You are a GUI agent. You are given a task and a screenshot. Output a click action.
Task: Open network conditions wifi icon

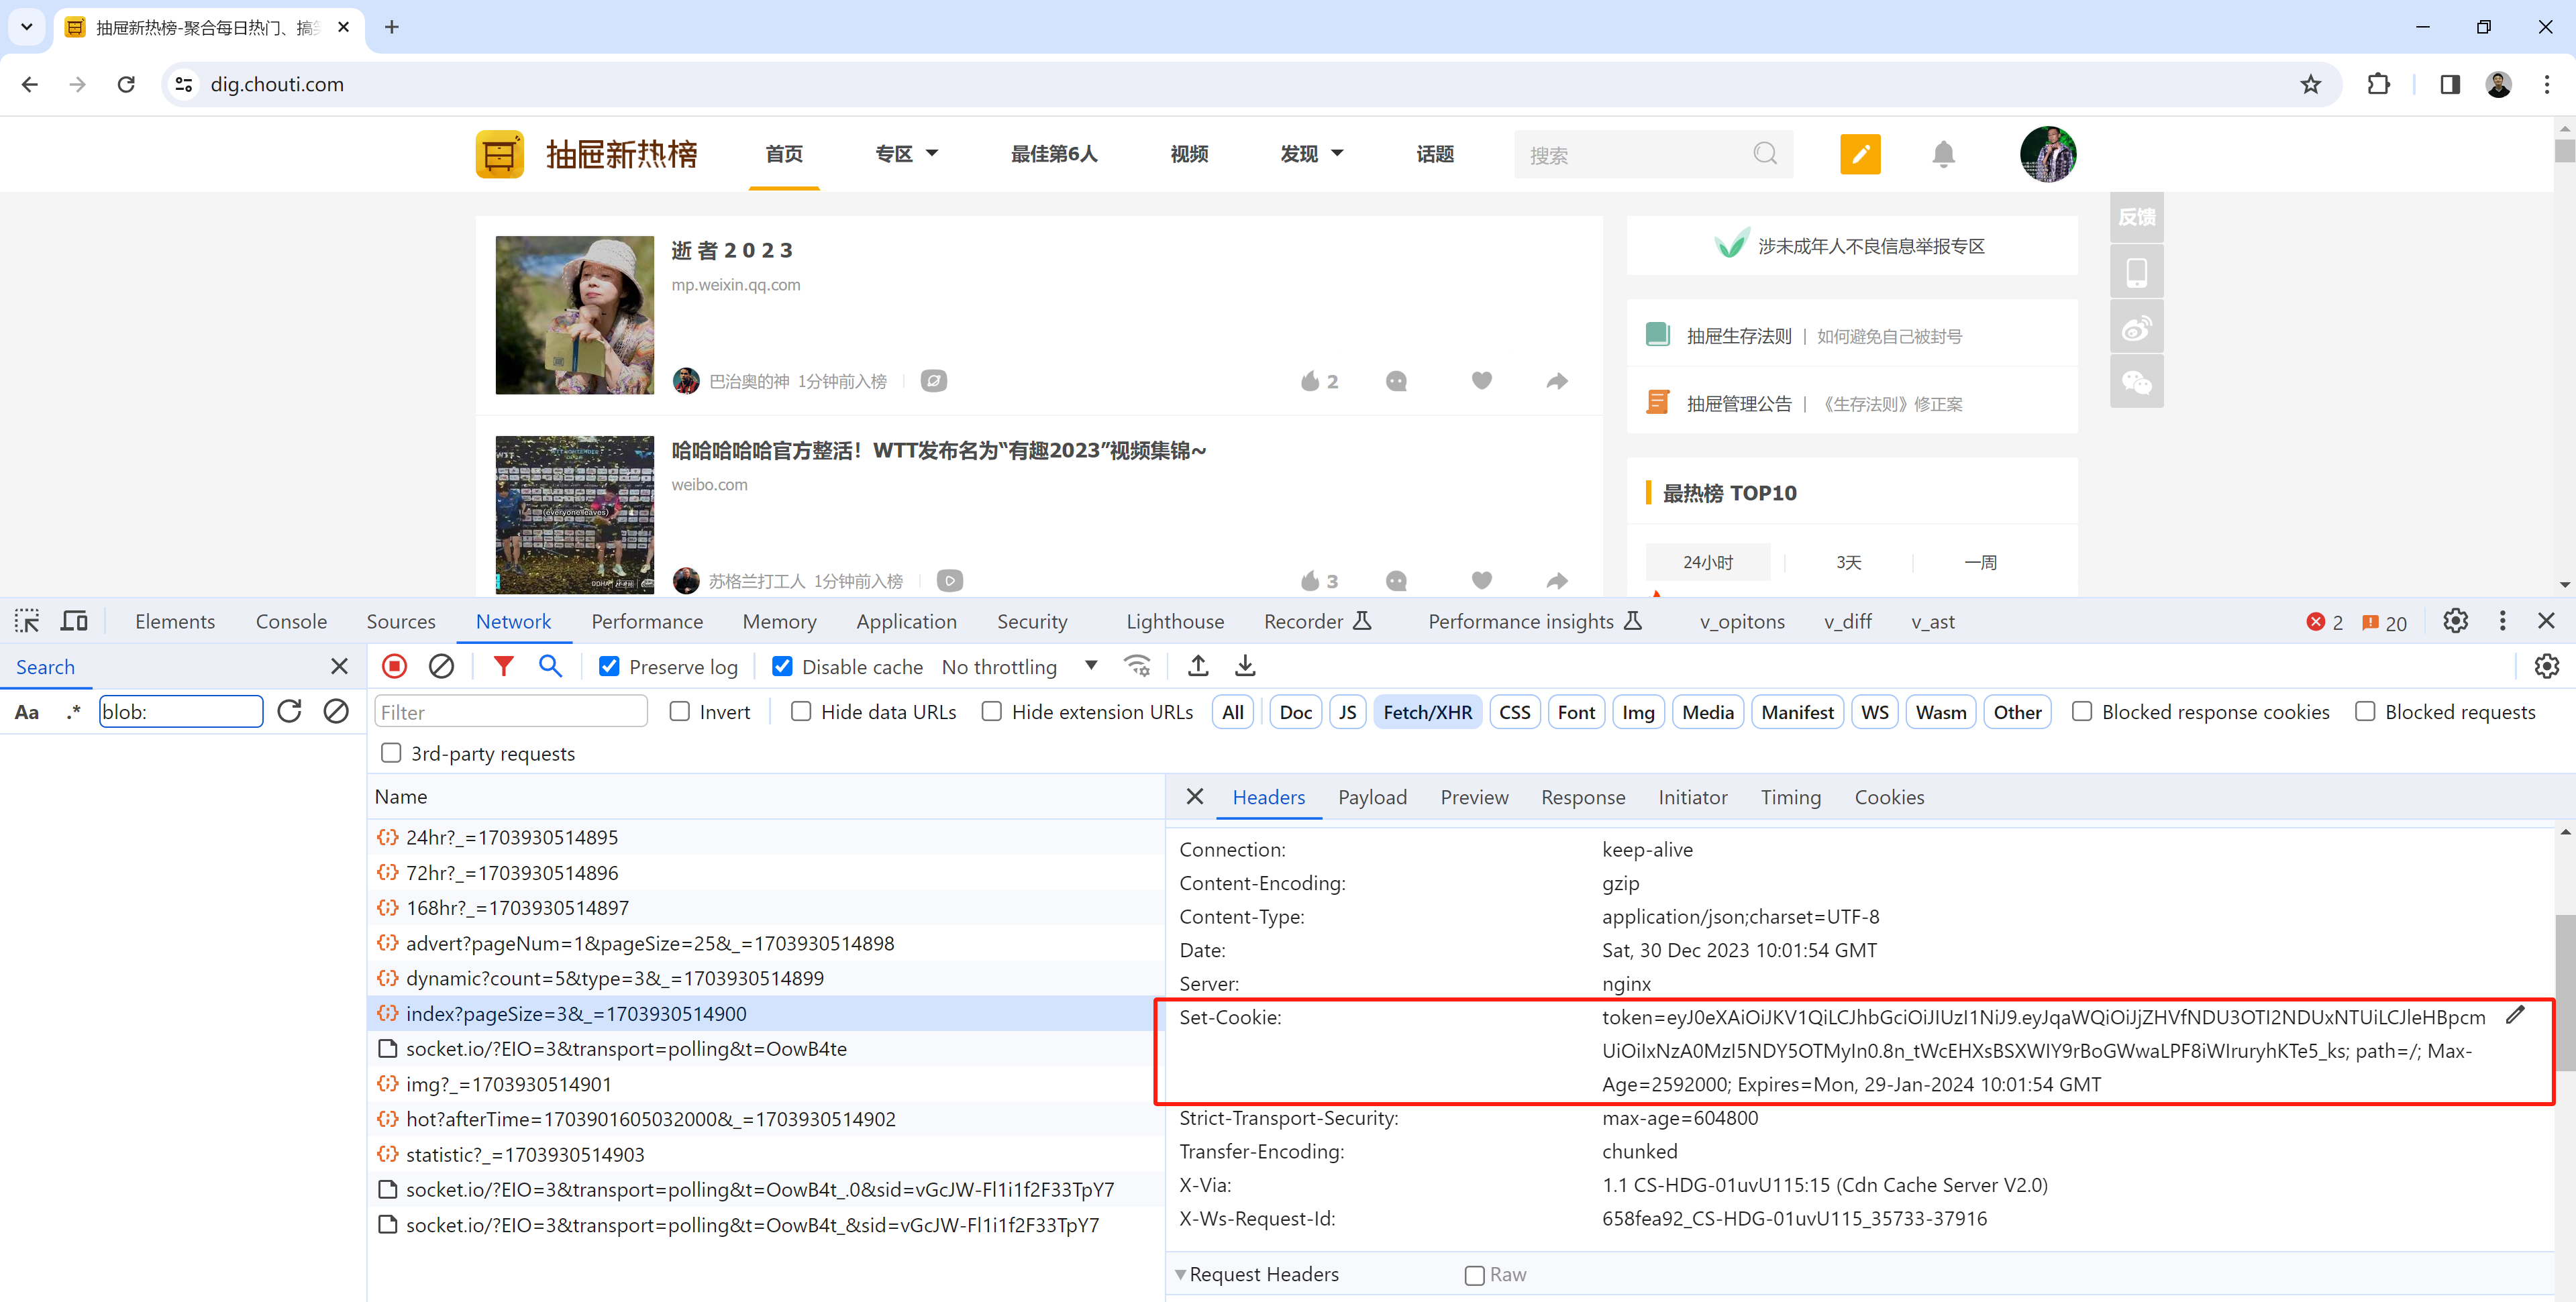pyautogui.click(x=1137, y=667)
